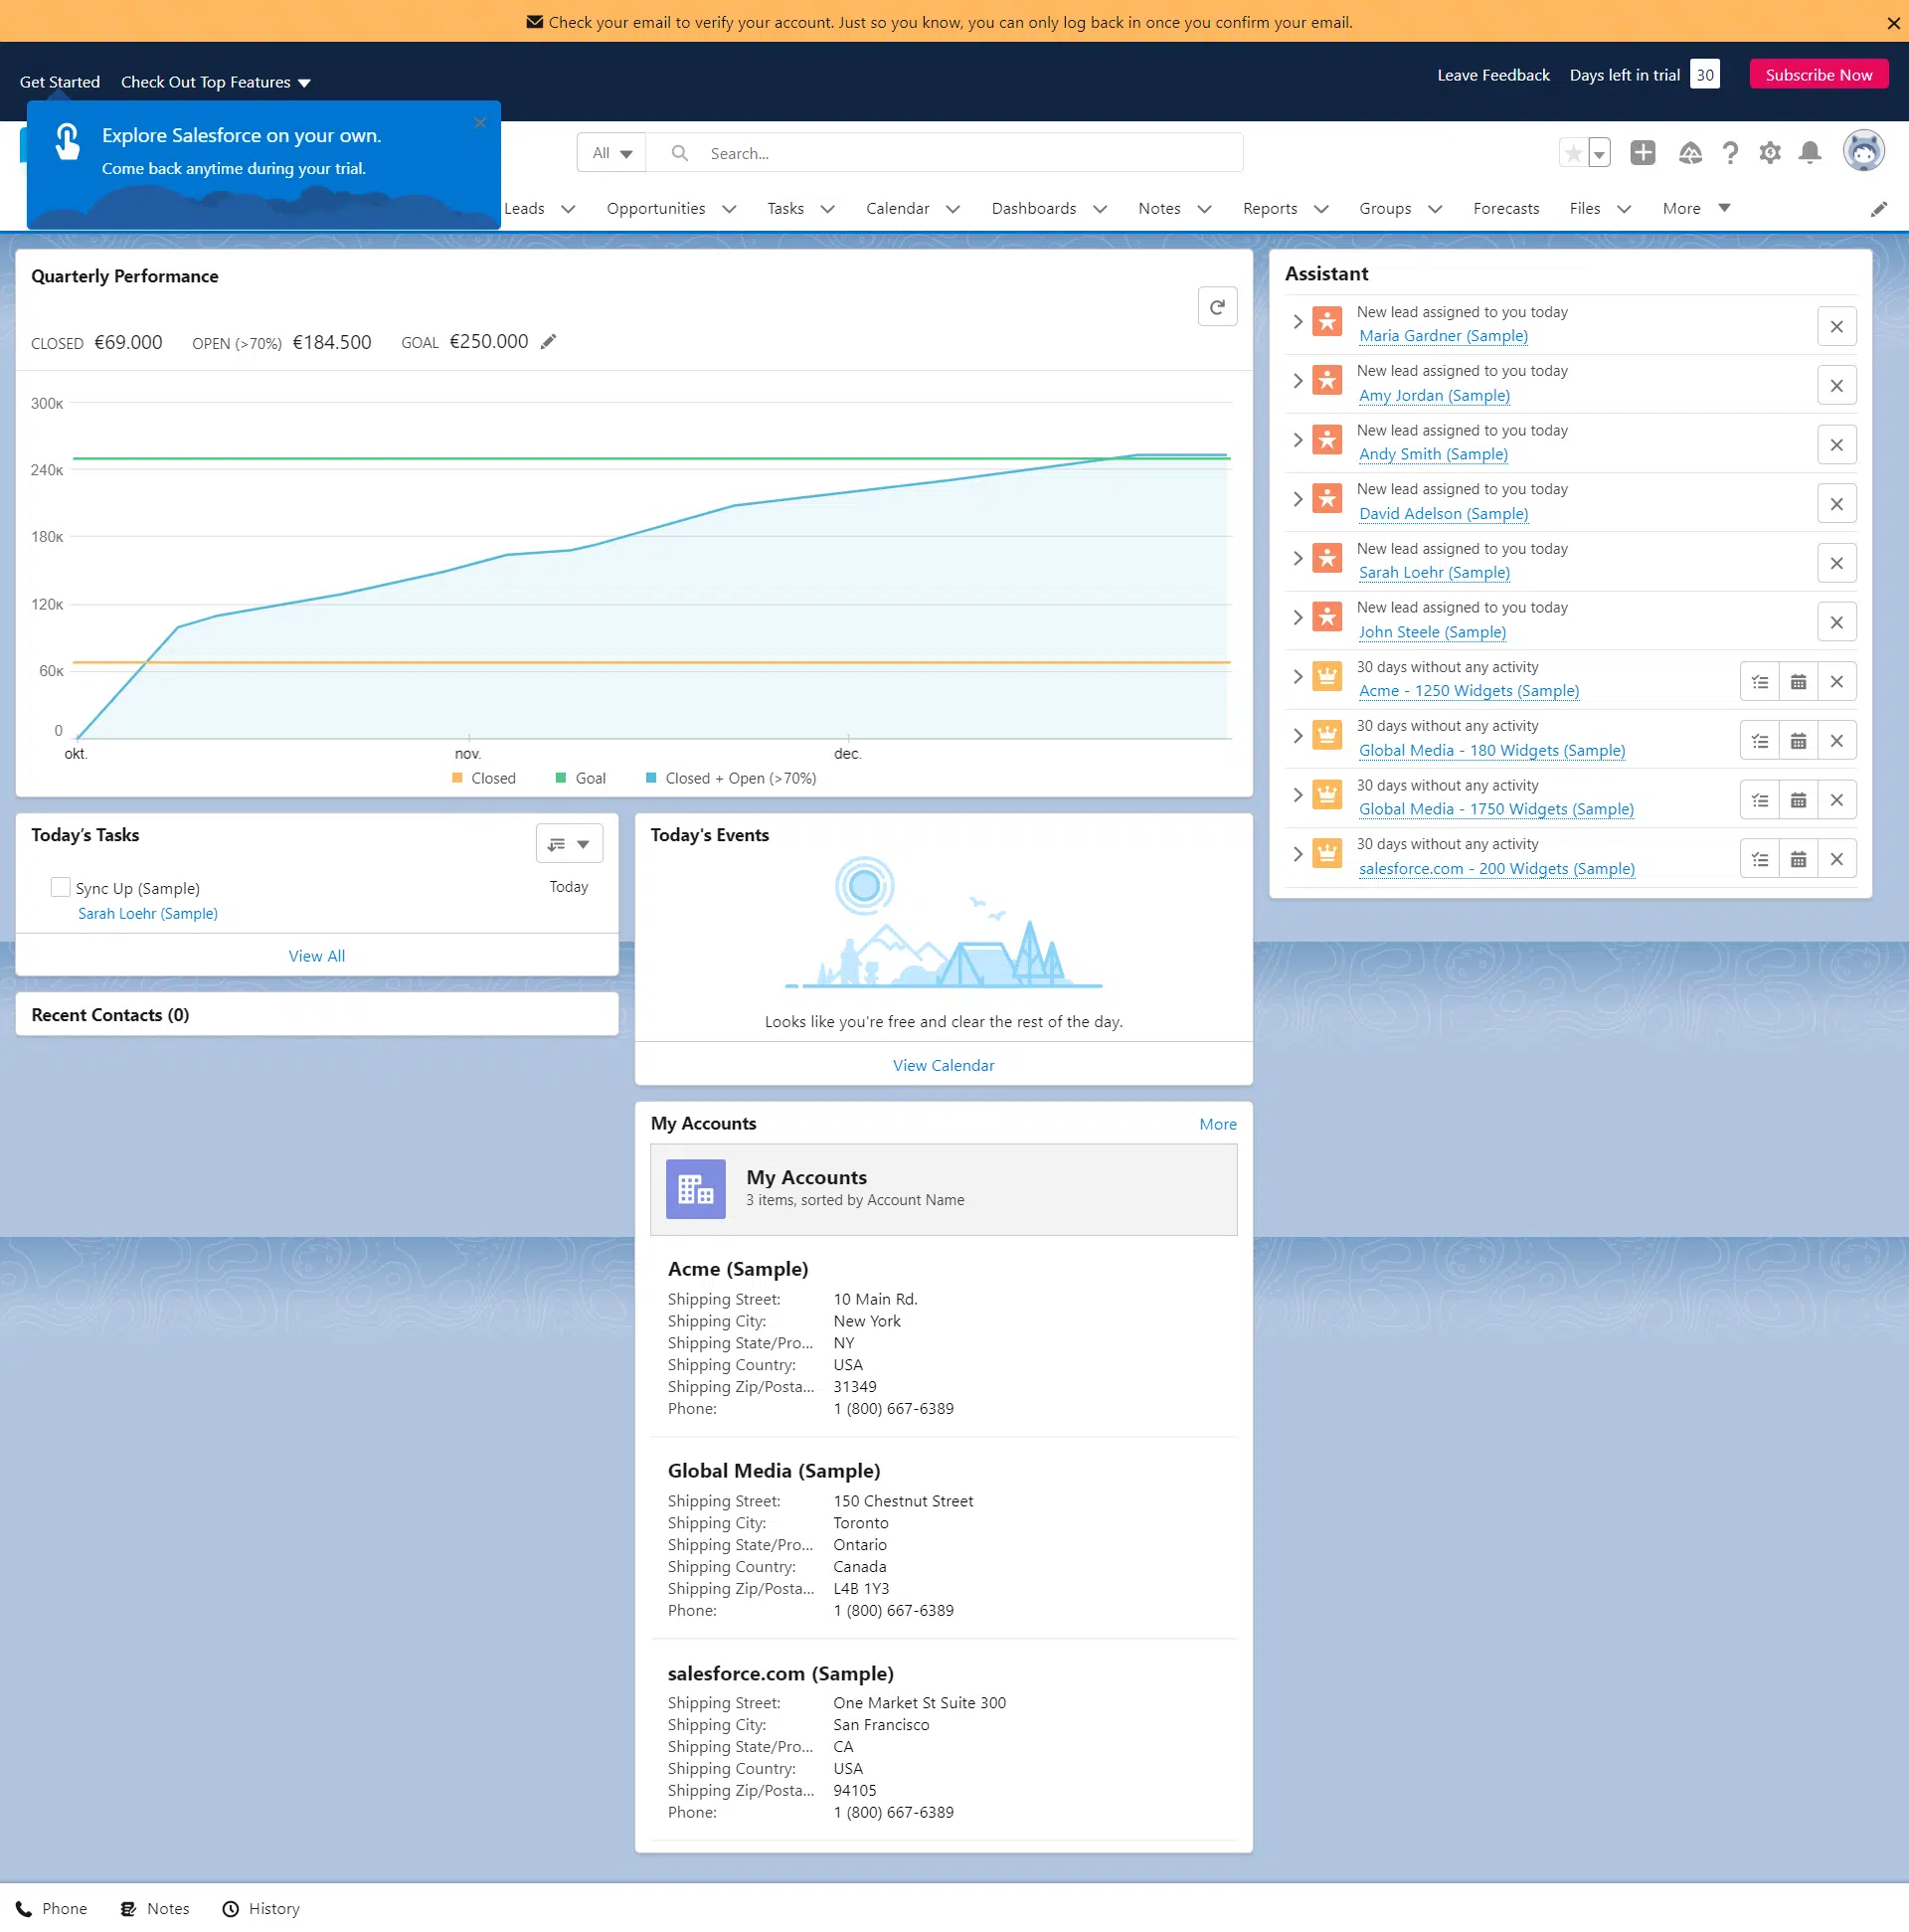
Task: Open the notifications bell
Action: 1810,152
